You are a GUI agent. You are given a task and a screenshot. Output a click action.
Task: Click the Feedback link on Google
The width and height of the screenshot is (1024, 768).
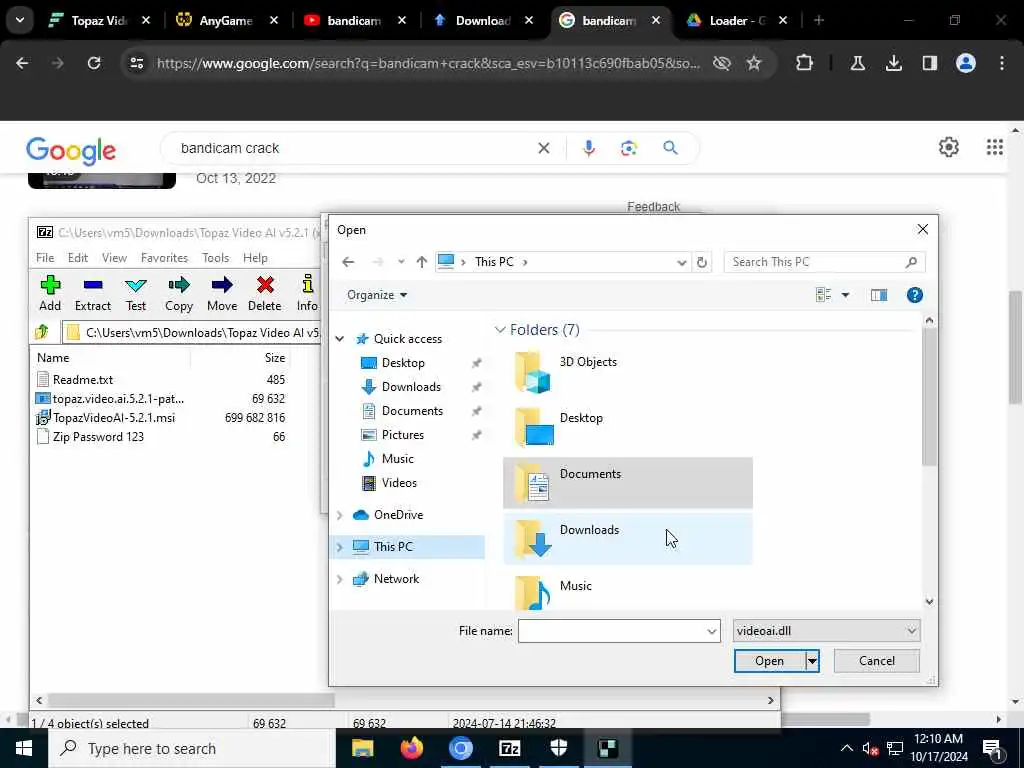pyautogui.click(x=653, y=206)
